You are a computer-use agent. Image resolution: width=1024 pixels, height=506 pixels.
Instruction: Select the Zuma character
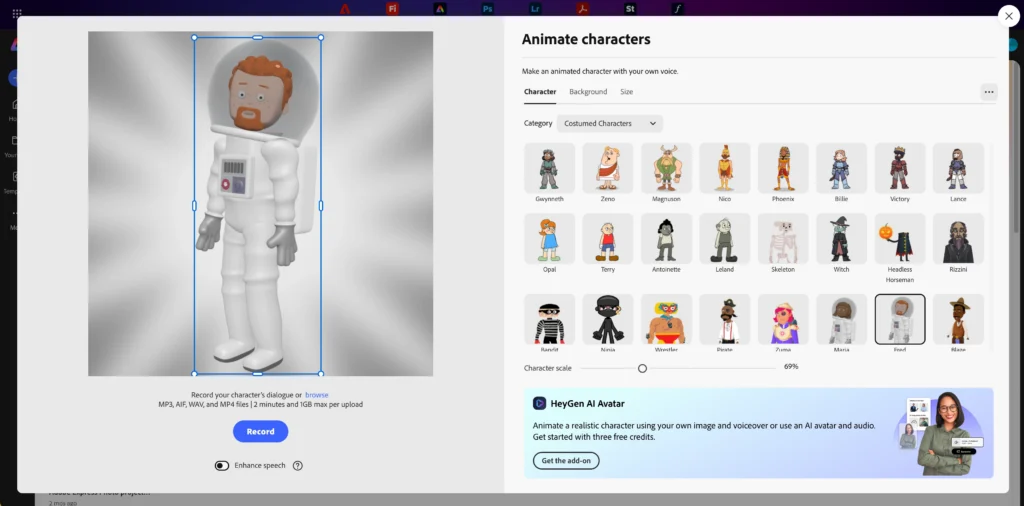[x=783, y=319]
